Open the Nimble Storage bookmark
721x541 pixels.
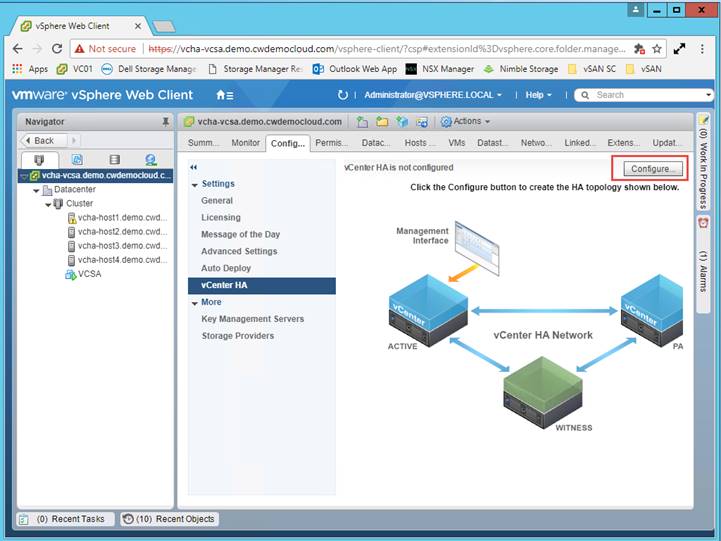pyautogui.click(x=521, y=69)
